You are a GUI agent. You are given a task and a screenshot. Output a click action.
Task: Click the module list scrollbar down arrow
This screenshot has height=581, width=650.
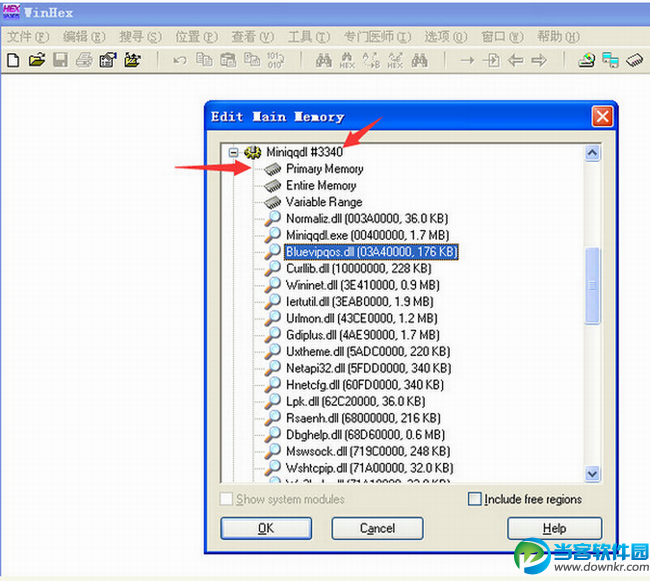592,473
